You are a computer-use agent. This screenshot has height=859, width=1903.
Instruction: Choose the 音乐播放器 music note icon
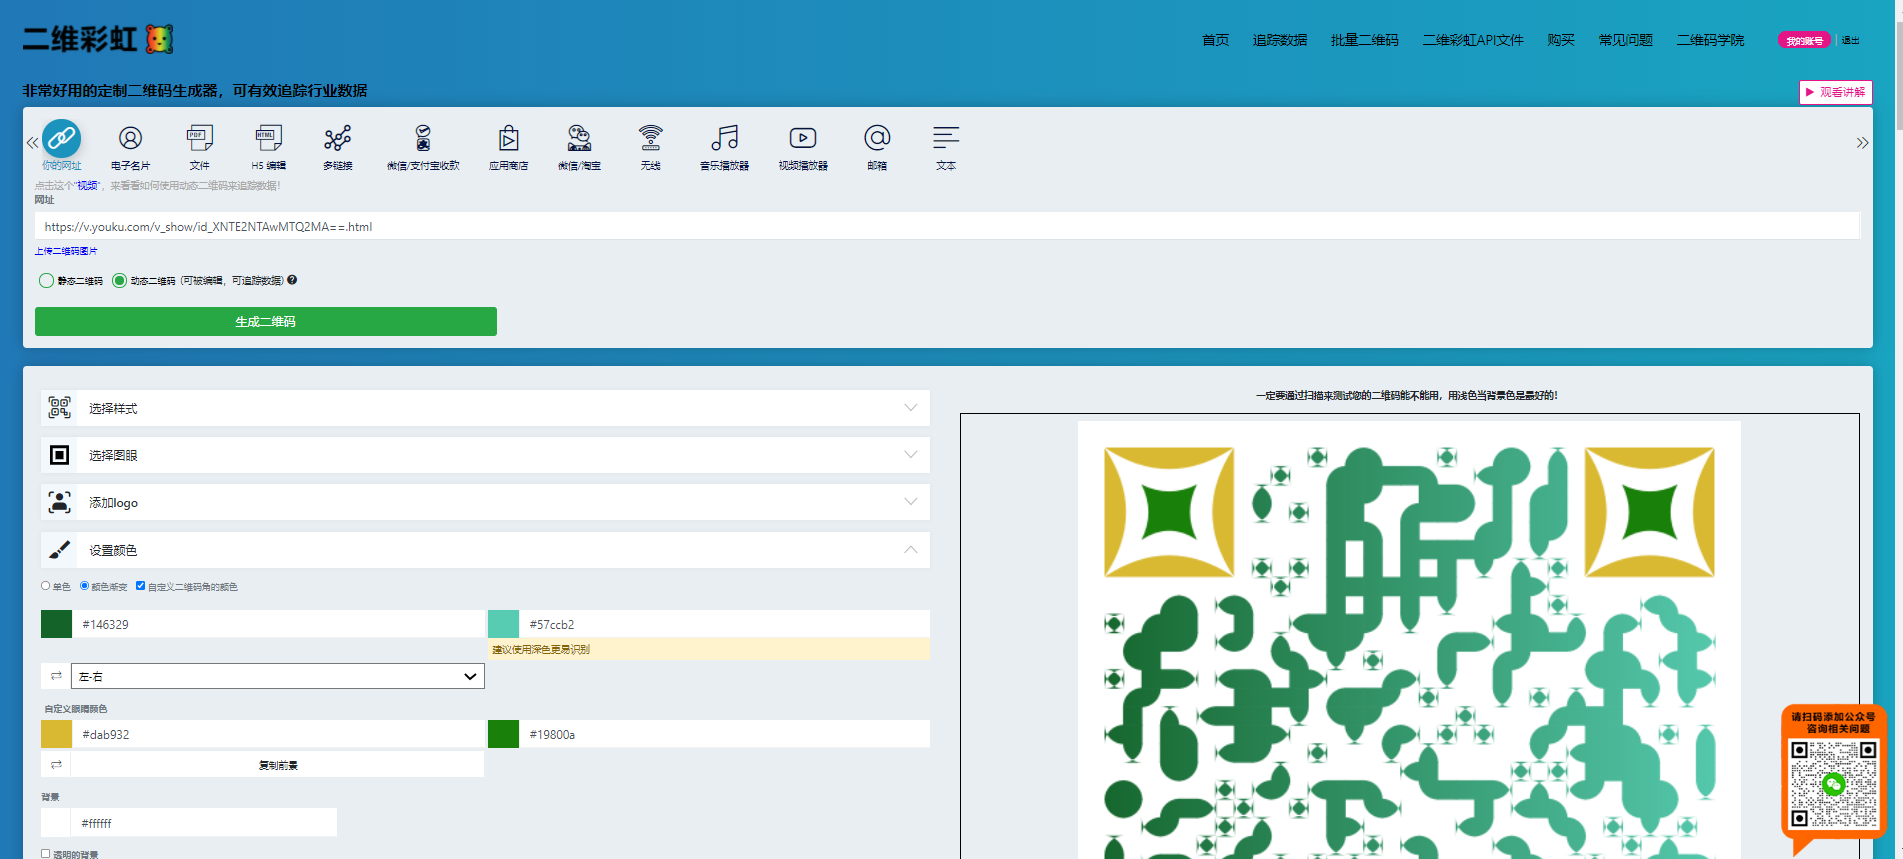click(x=724, y=138)
